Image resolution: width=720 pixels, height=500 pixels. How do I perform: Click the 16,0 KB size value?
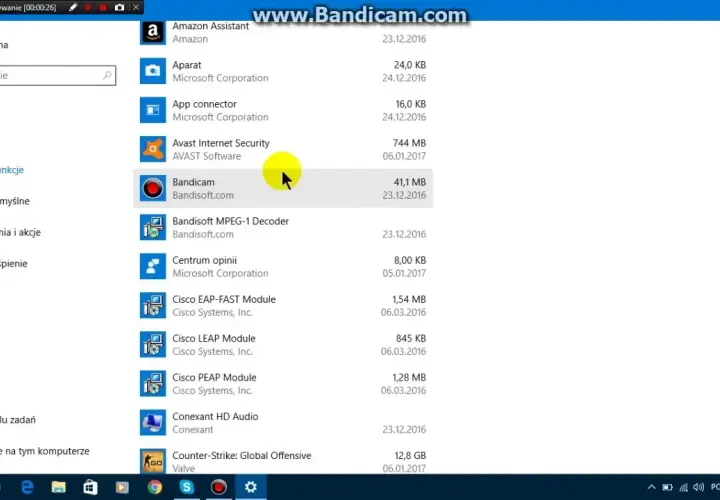coord(411,104)
